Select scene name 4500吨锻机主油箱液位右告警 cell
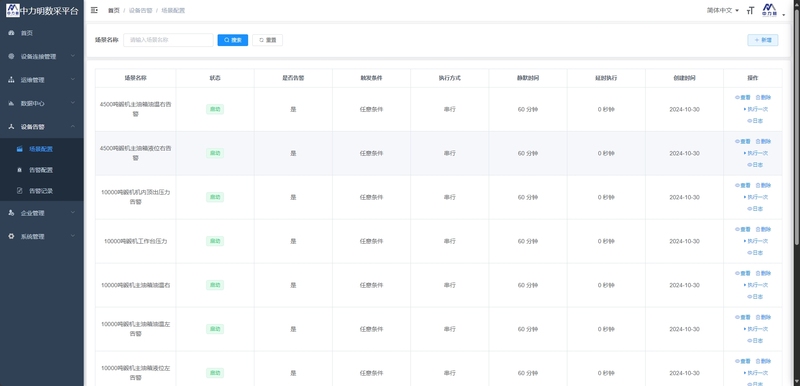 [x=136, y=153]
